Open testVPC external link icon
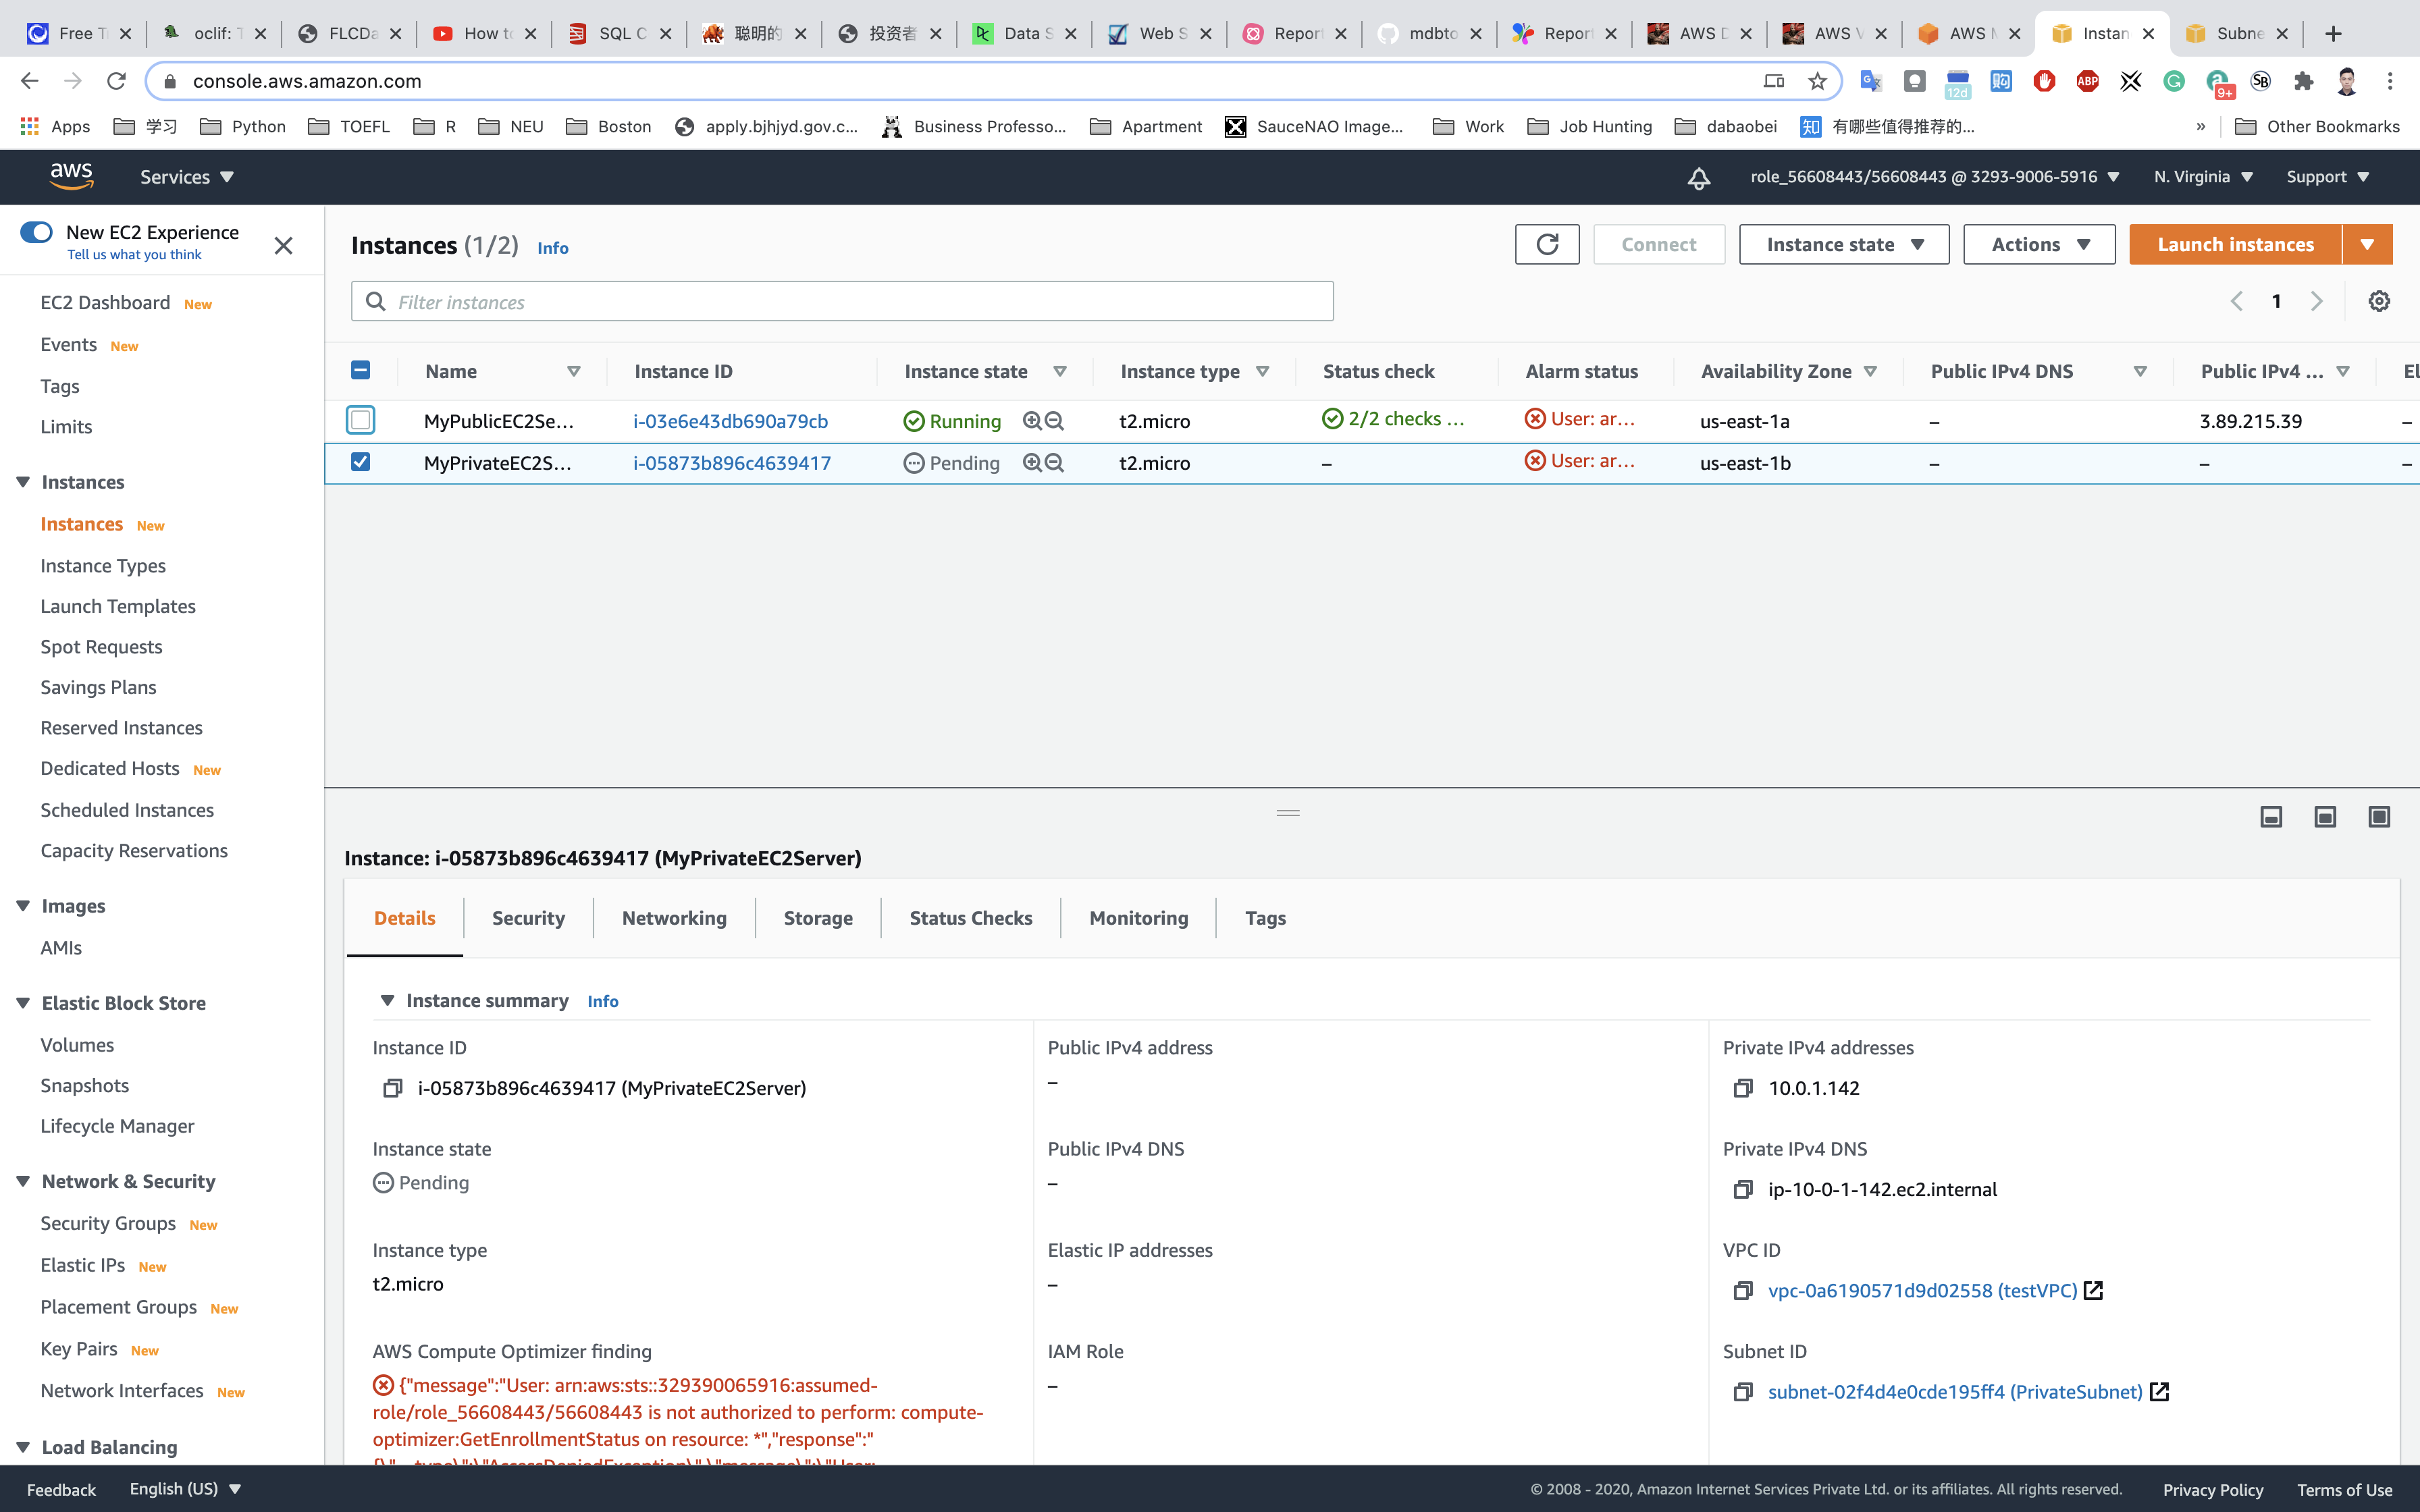This screenshot has width=2420, height=1512. coord(2093,1290)
